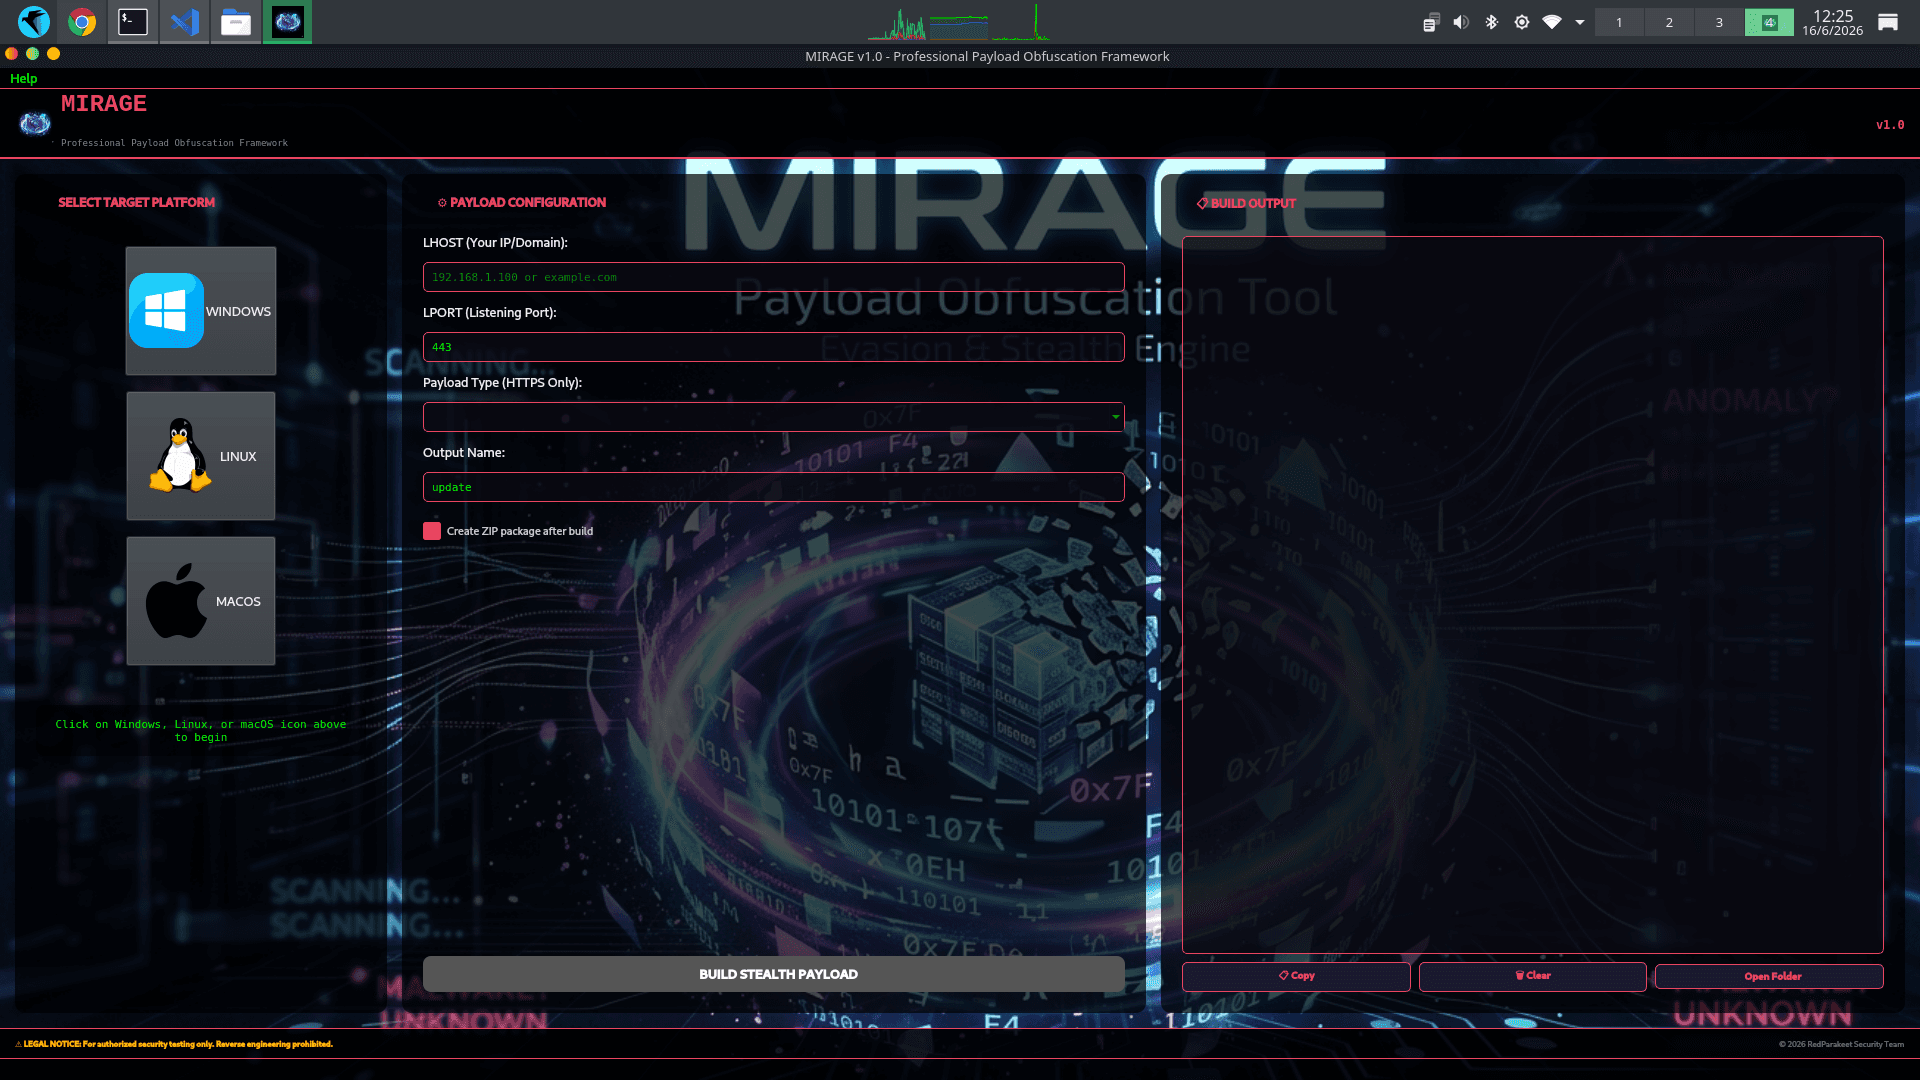The image size is (1920, 1080).
Task: Click the 'LHOST (Your IP/Domain):' label
Action: coord(495,242)
